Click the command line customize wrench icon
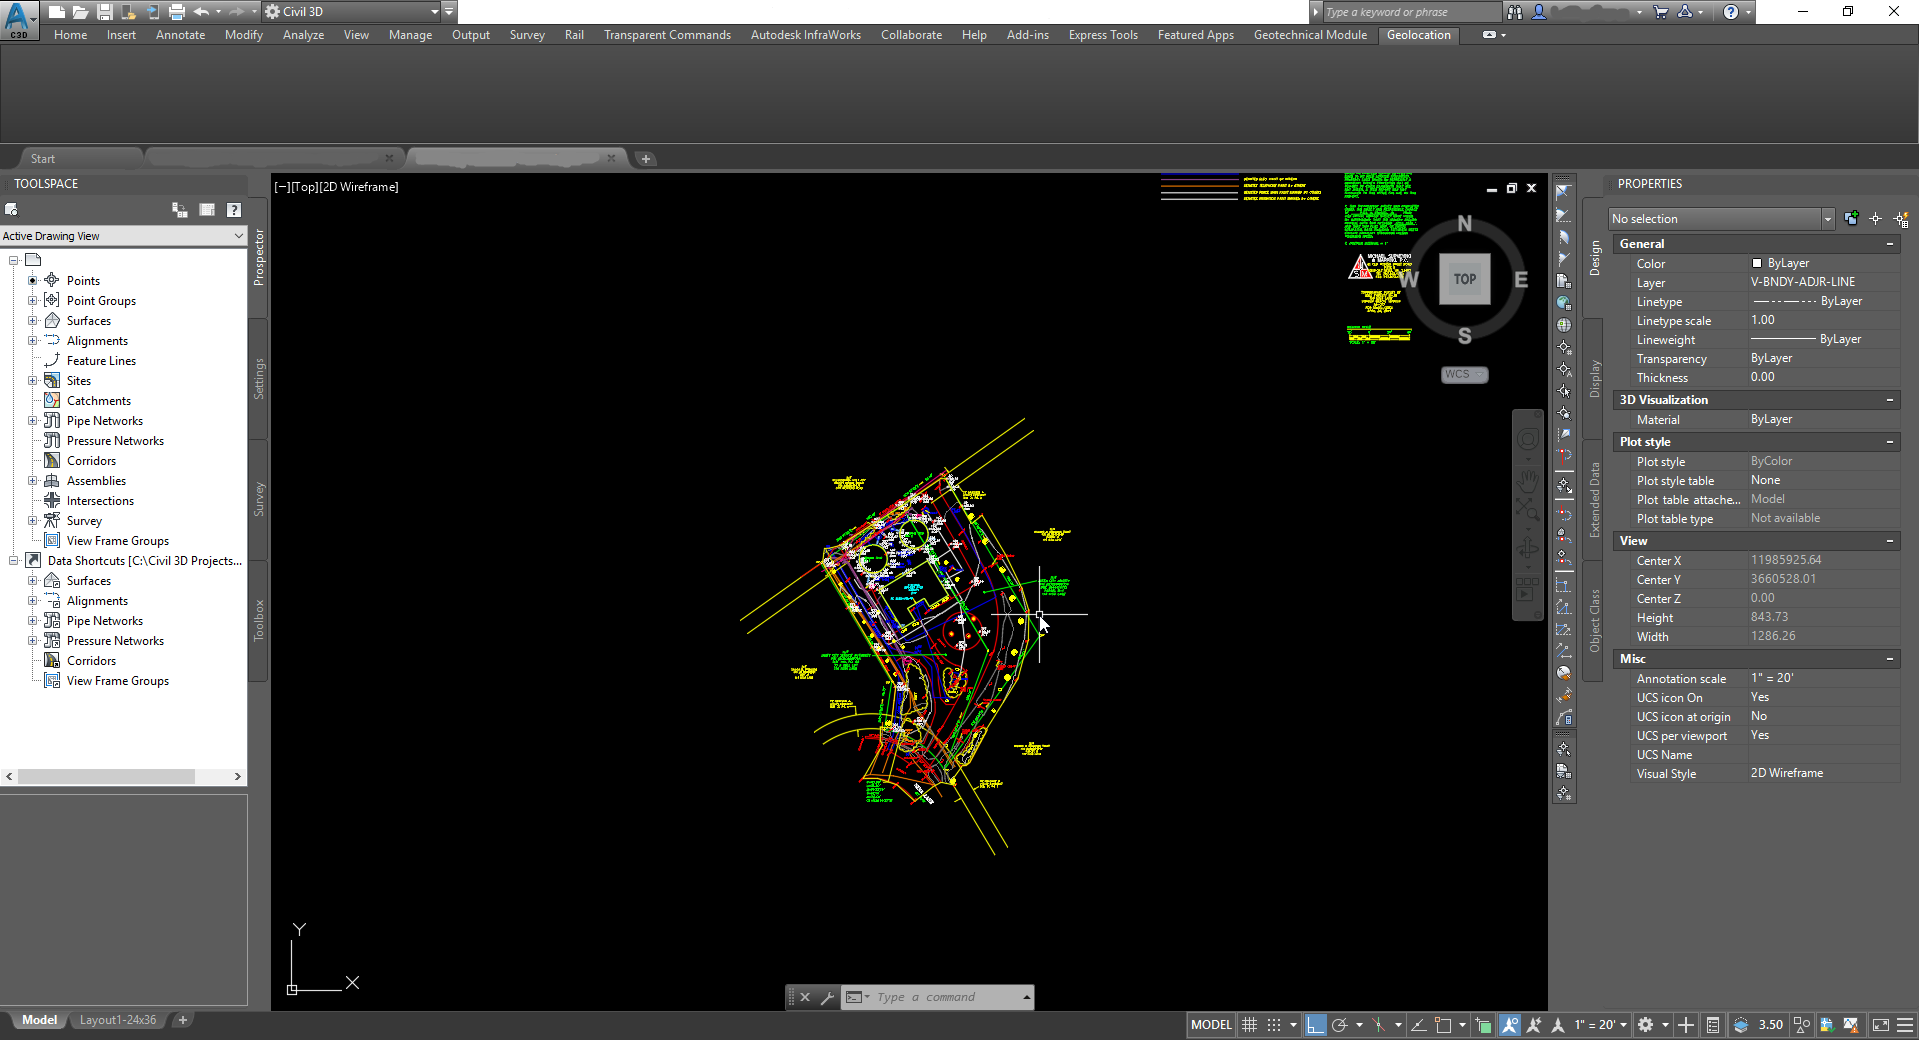Screen dimensions: 1919x1040 point(827,997)
